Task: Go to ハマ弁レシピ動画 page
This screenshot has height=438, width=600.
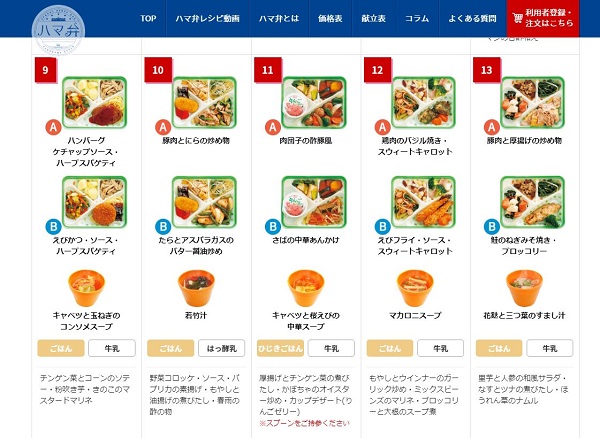Action: pyautogui.click(x=207, y=18)
